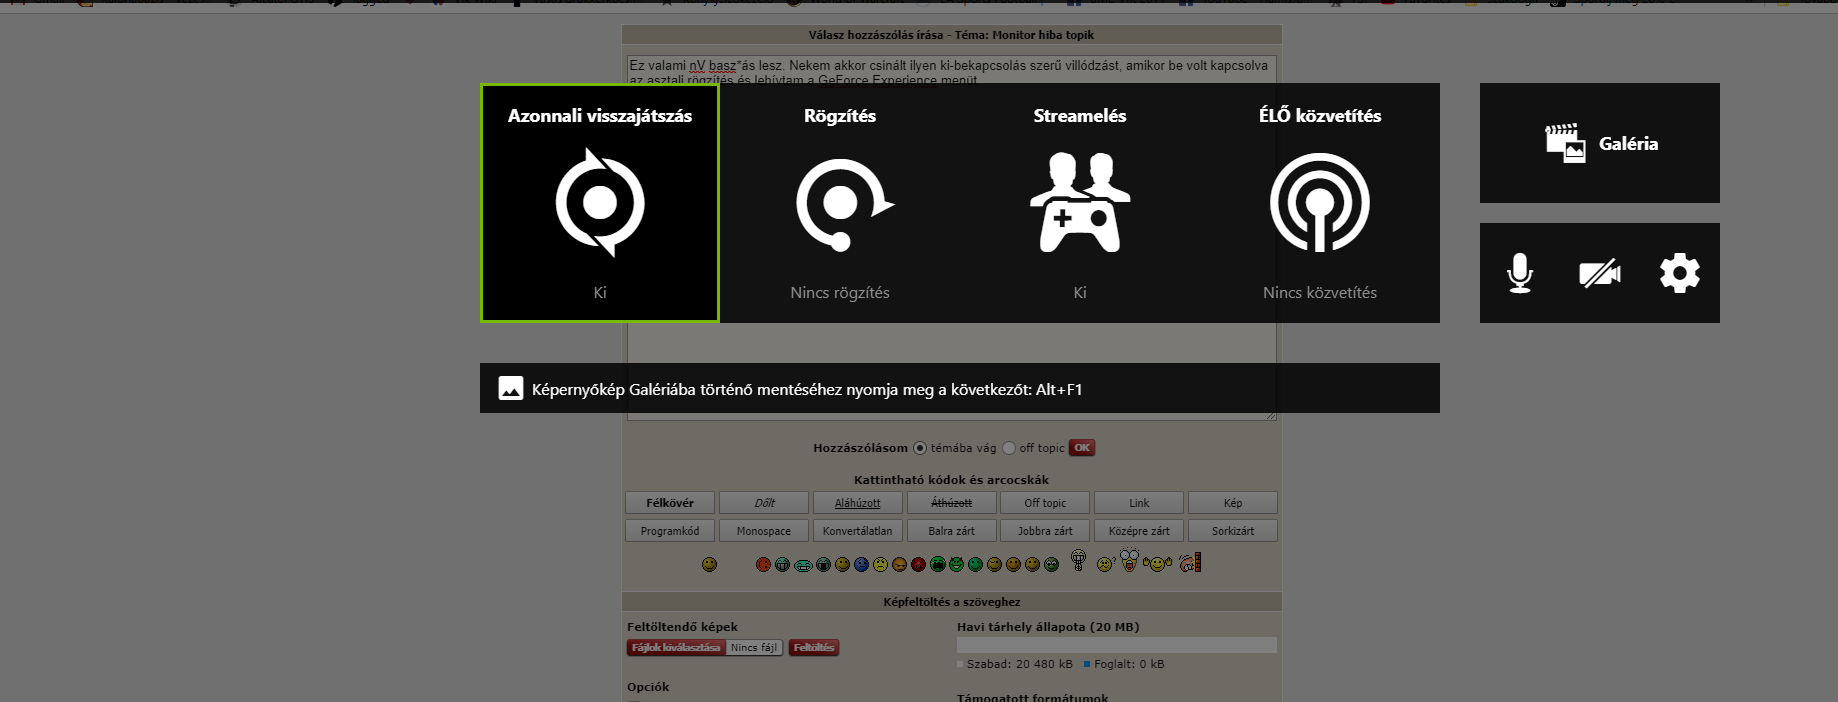Justify text with Sorkizárt
The height and width of the screenshot is (702, 1838).
[x=1233, y=531]
